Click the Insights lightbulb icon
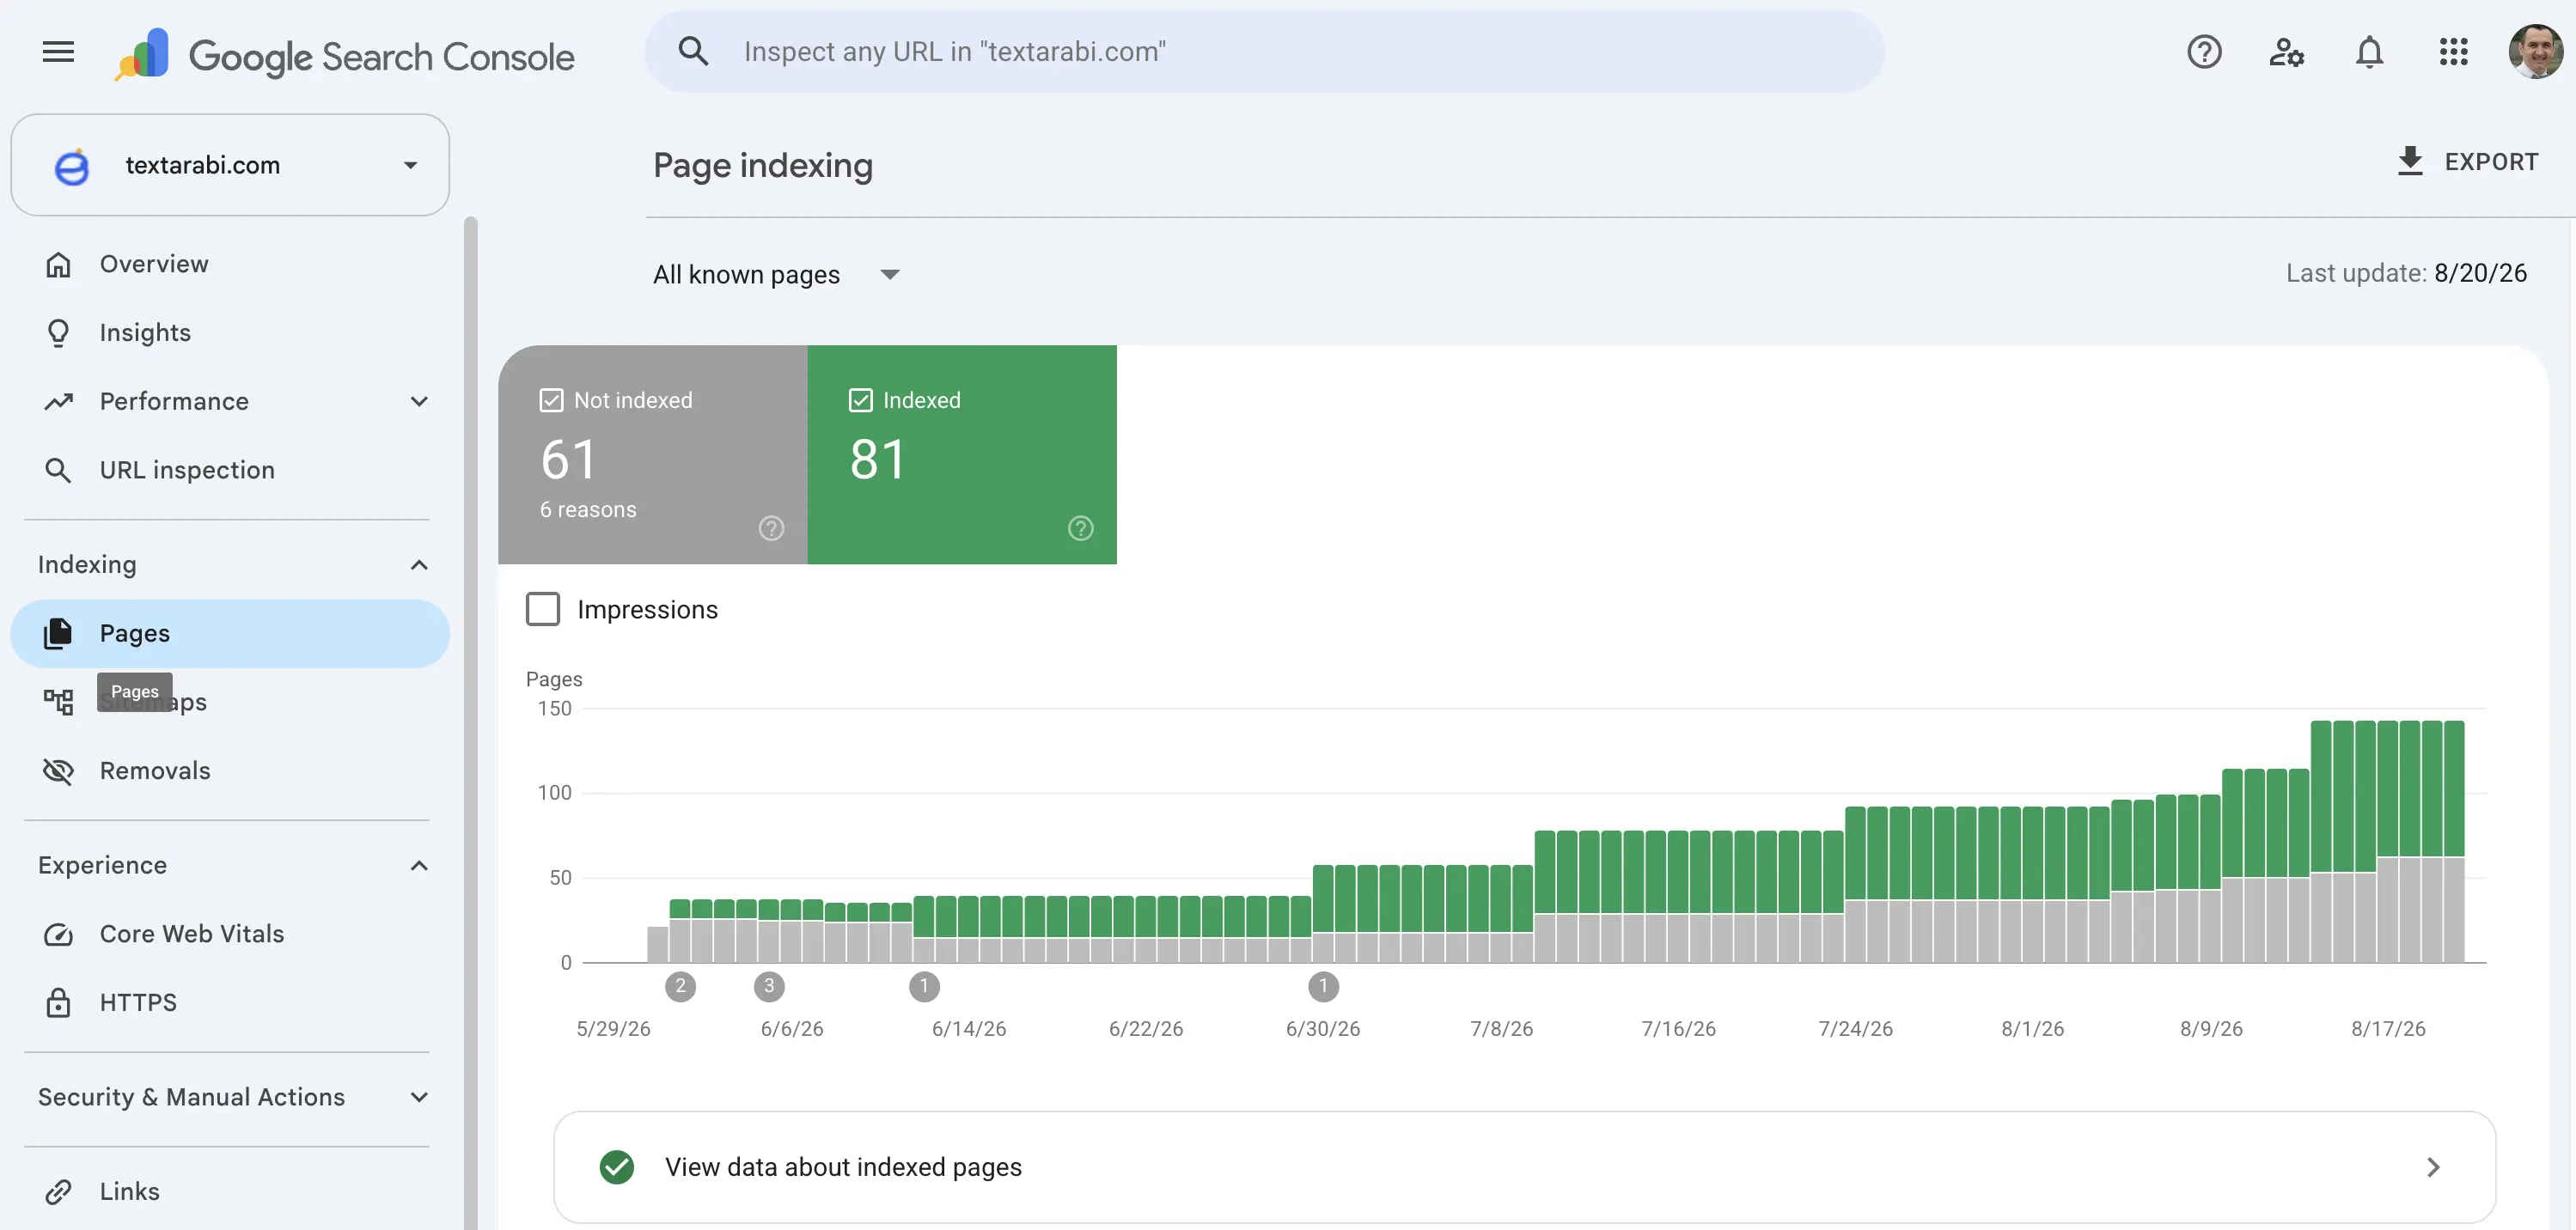Viewport: 2576px width, 1230px height. 58,333
